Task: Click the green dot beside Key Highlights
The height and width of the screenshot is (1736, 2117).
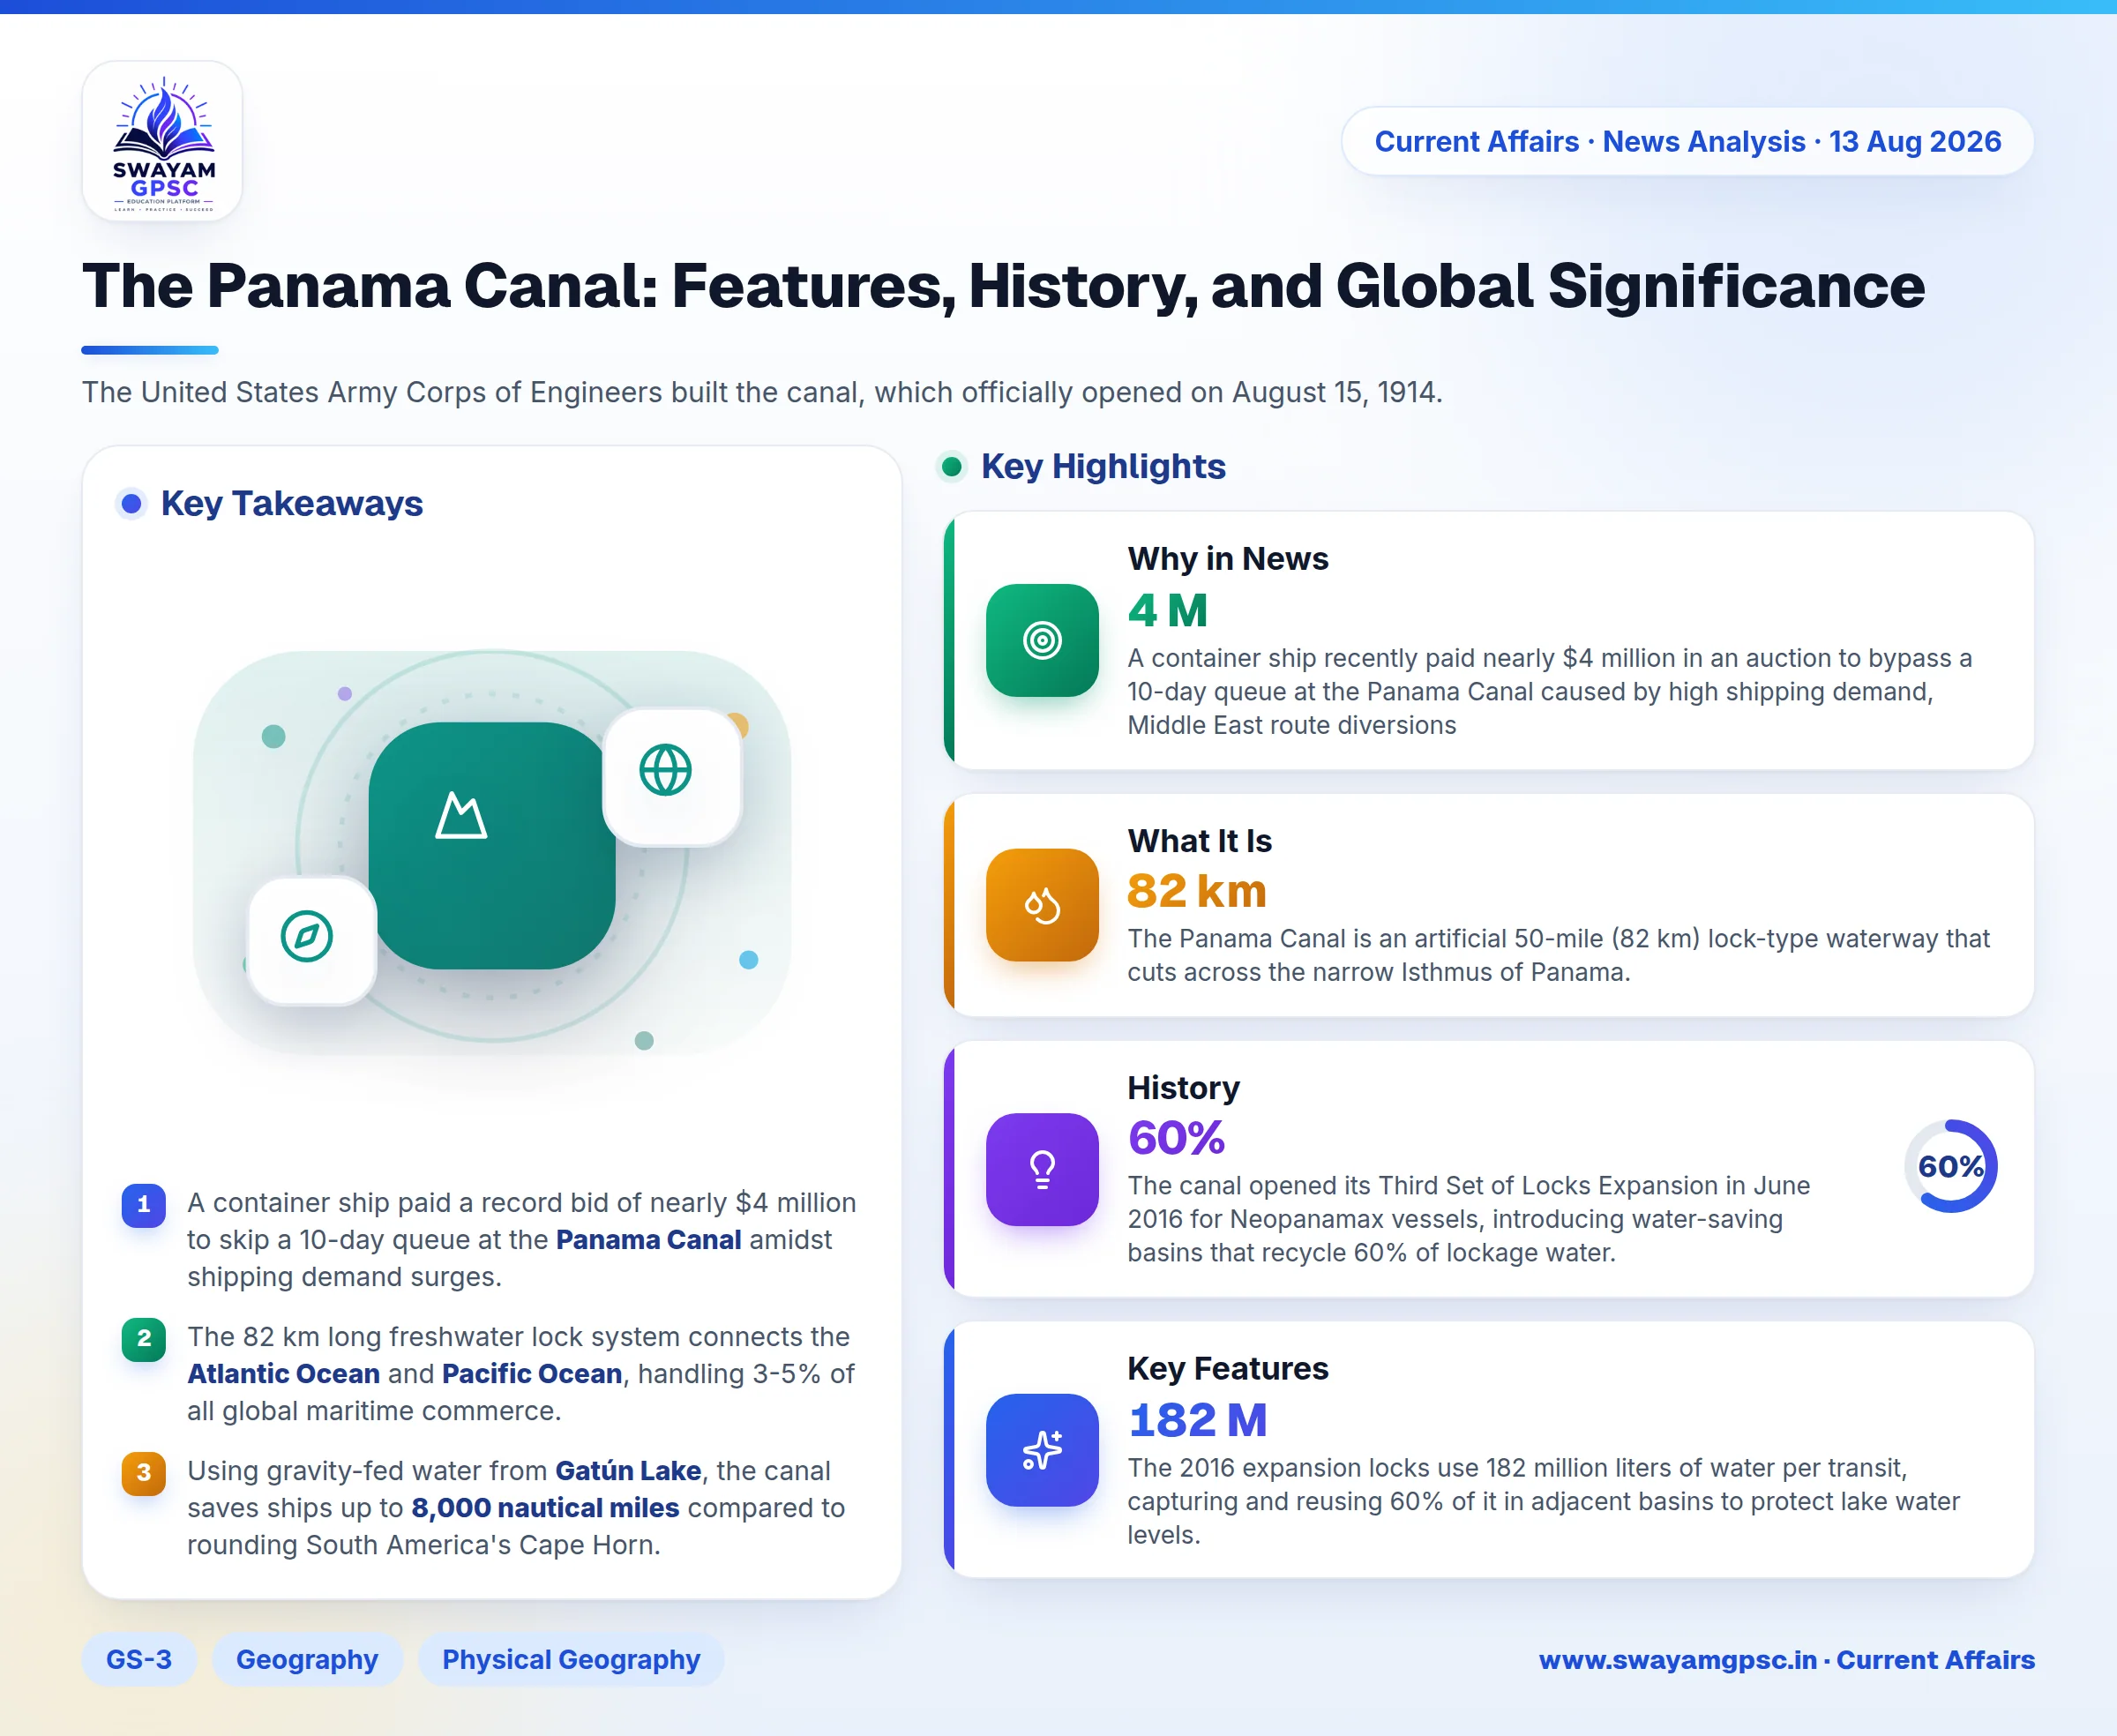Action: click(952, 466)
